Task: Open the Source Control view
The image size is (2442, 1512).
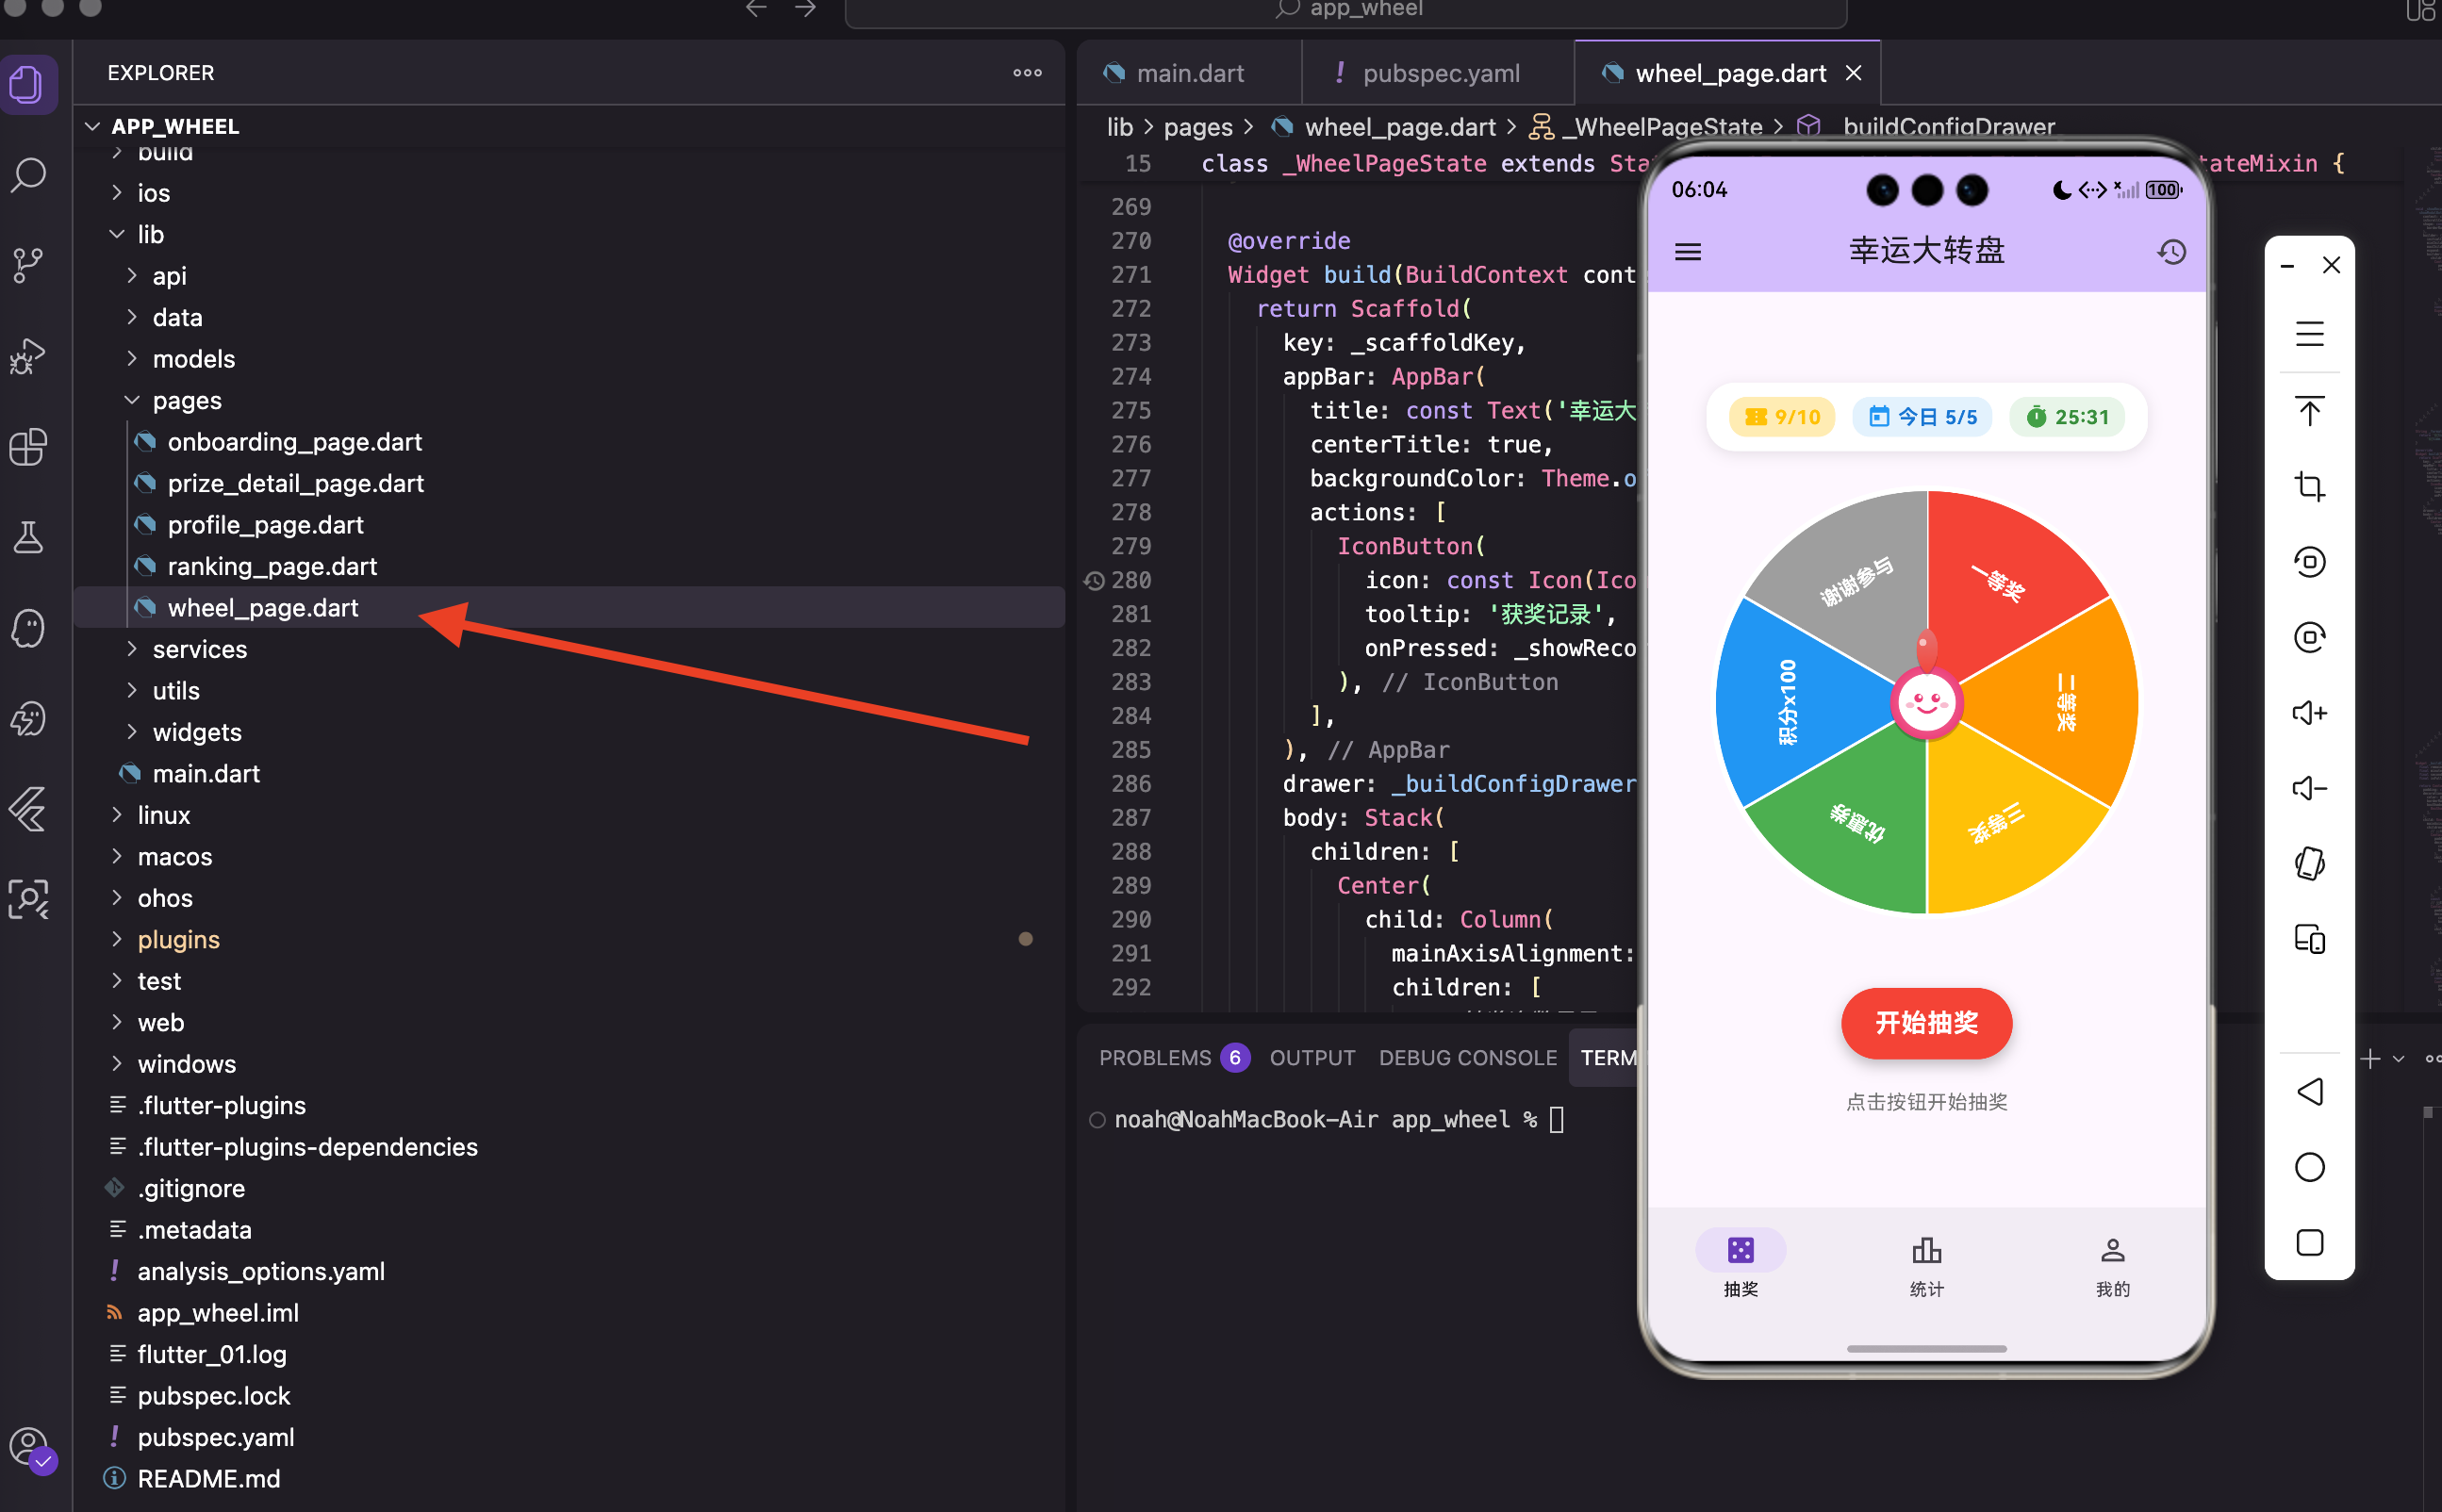Action: click(29, 265)
